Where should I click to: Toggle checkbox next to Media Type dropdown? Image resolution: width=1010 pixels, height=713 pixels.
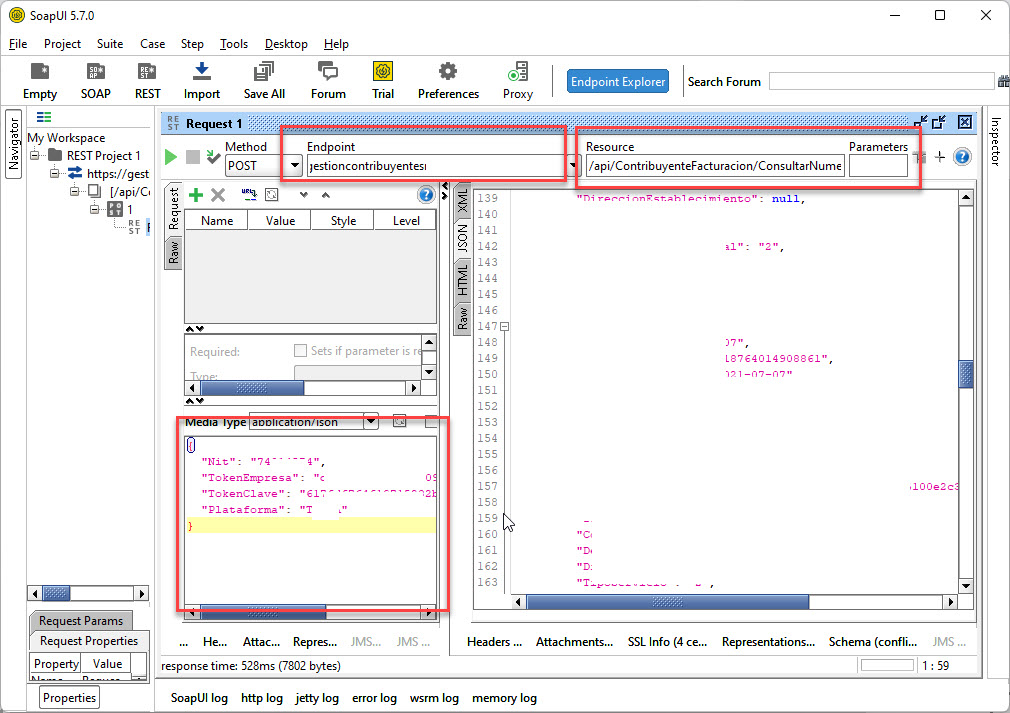click(431, 422)
